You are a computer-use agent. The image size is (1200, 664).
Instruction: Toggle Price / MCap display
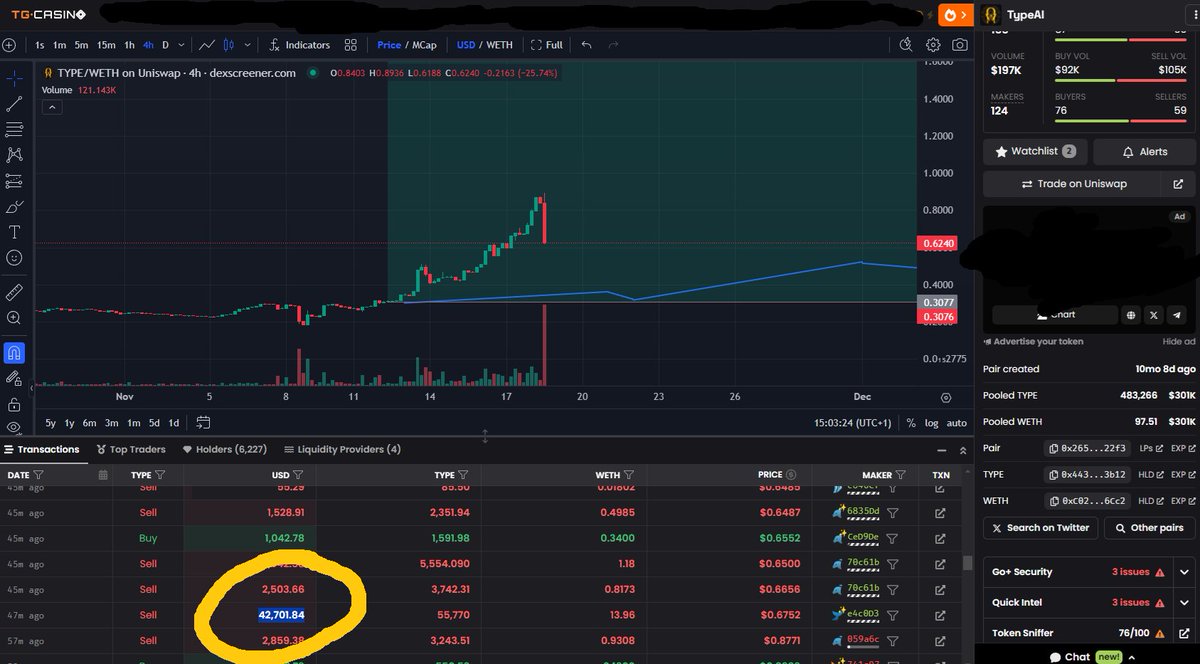pos(407,45)
